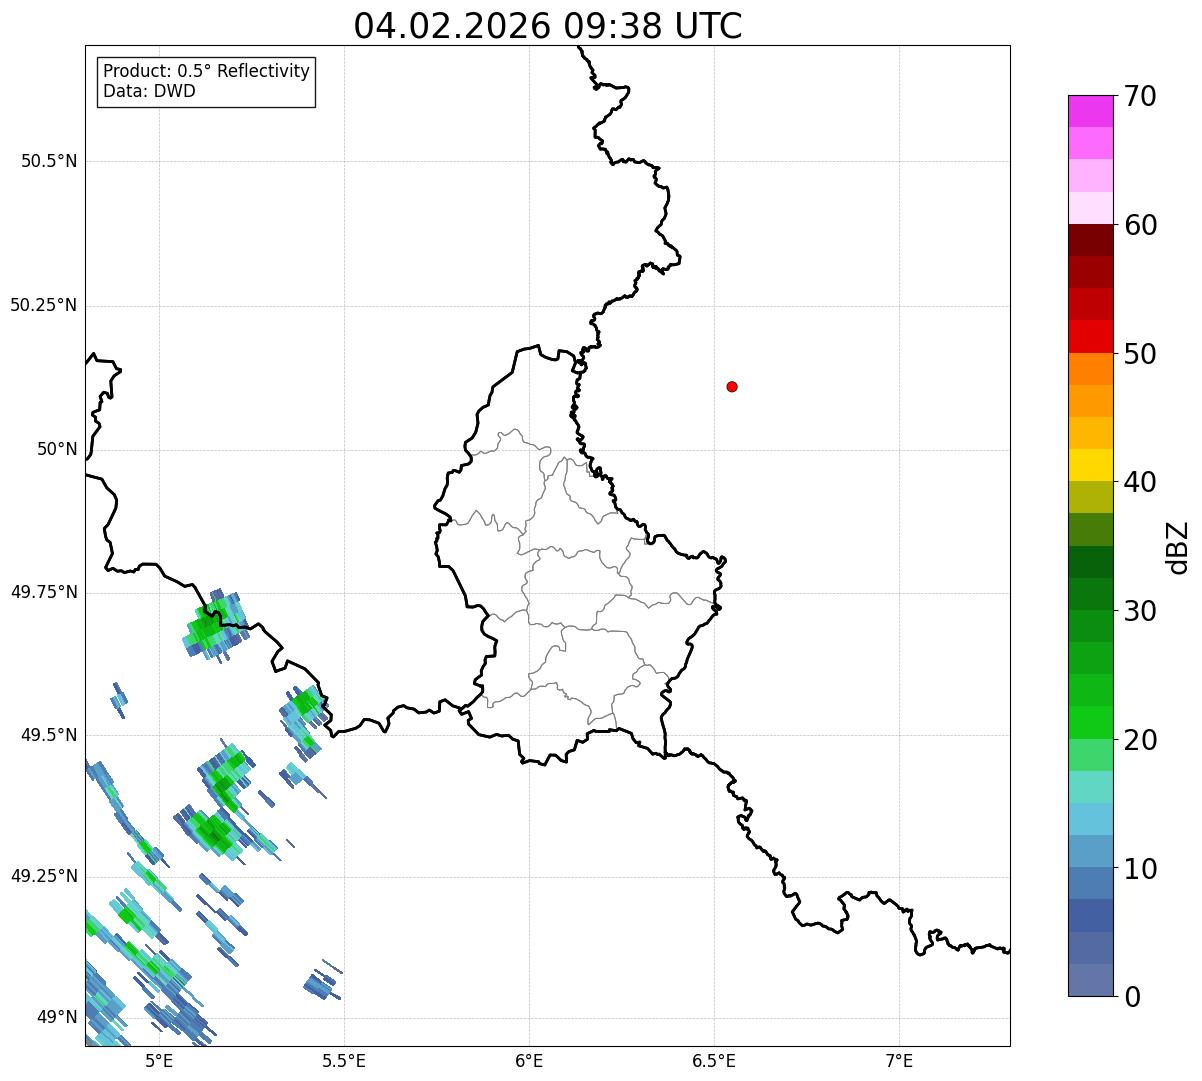The height and width of the screenshot is (1081, 1202).
Task: Click the bright green swatch above 20
Action: 1090,722
